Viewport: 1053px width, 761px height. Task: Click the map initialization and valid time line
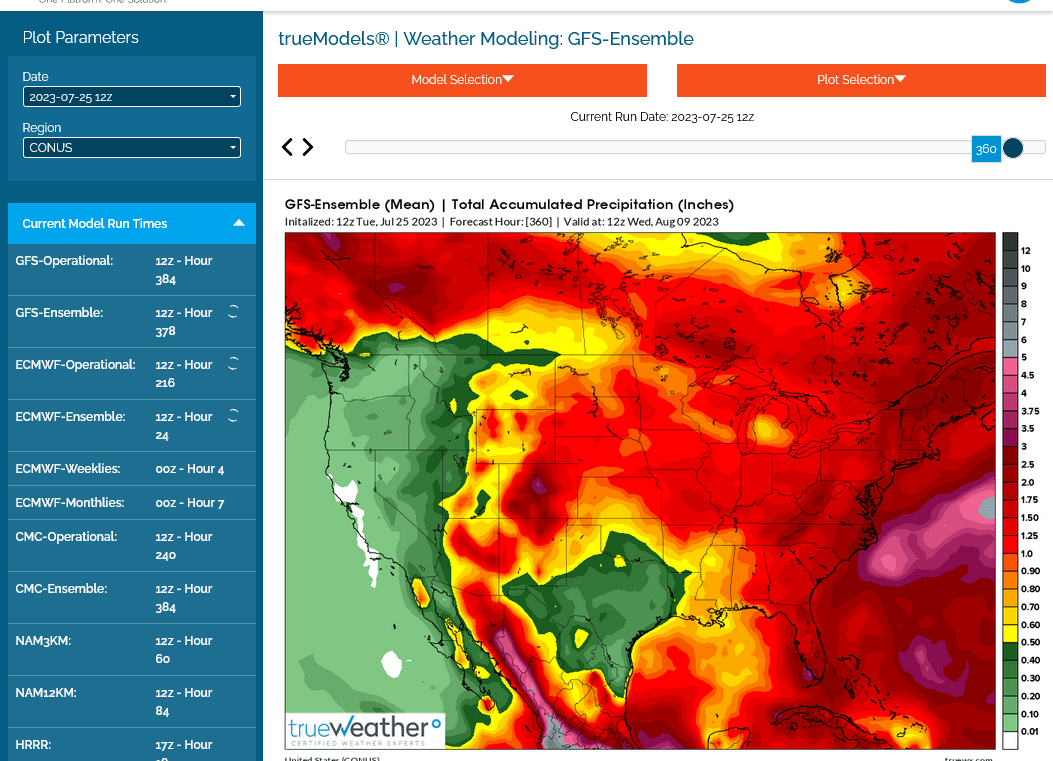click(502, 222)
